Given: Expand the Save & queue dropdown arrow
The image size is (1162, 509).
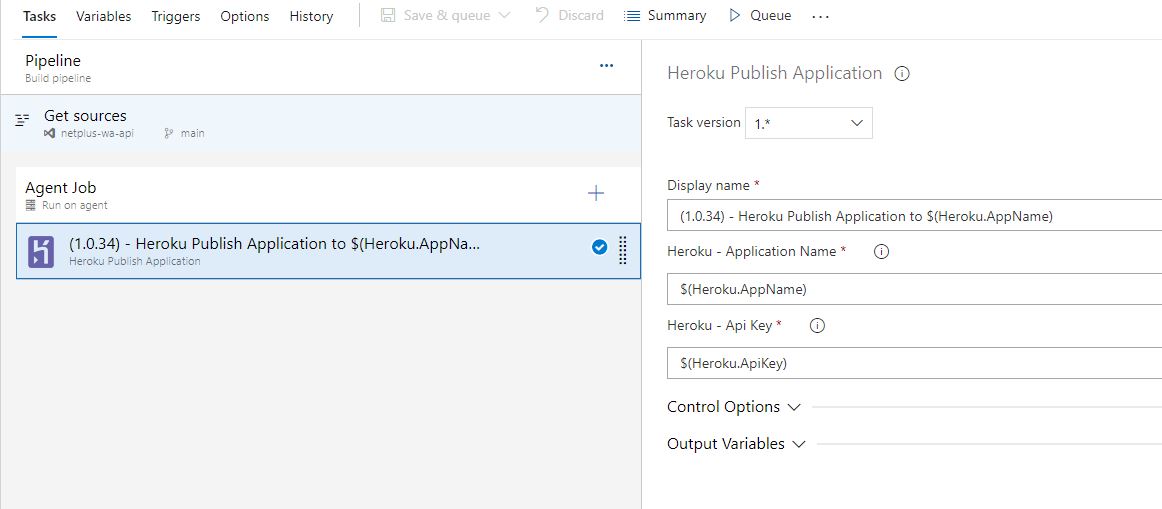Looking at the screenshot, I should click(x=504, y=16).
